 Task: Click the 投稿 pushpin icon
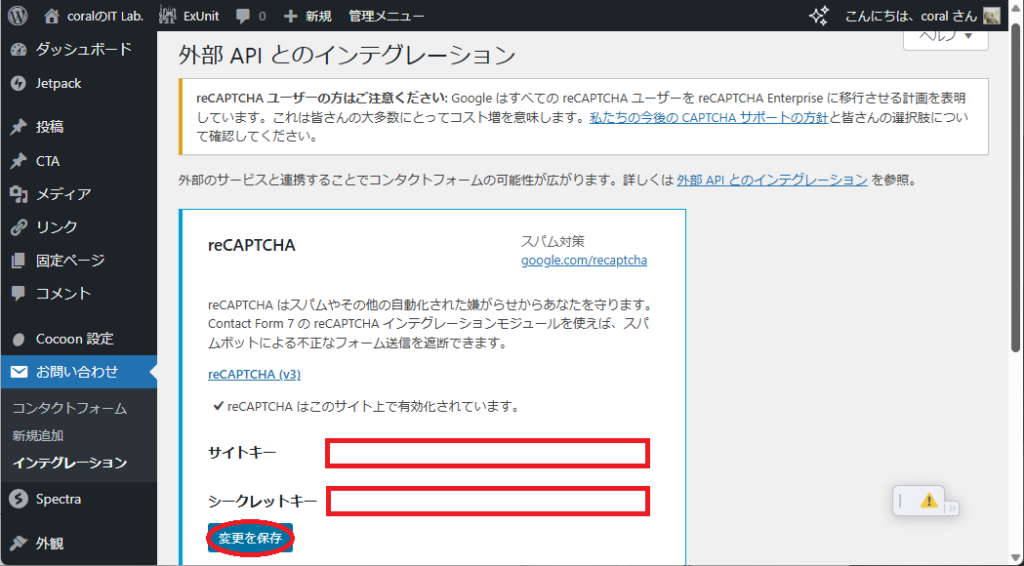(x=18, y=127)
